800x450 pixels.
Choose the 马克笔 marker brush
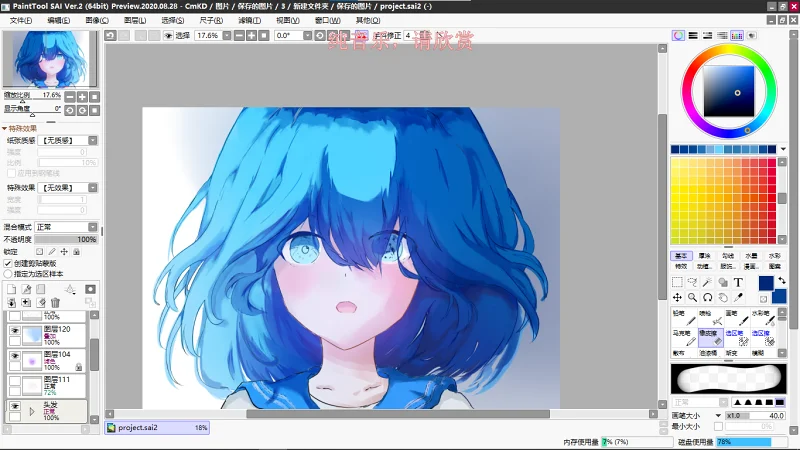pyautogui.click(x=684, y=337)
